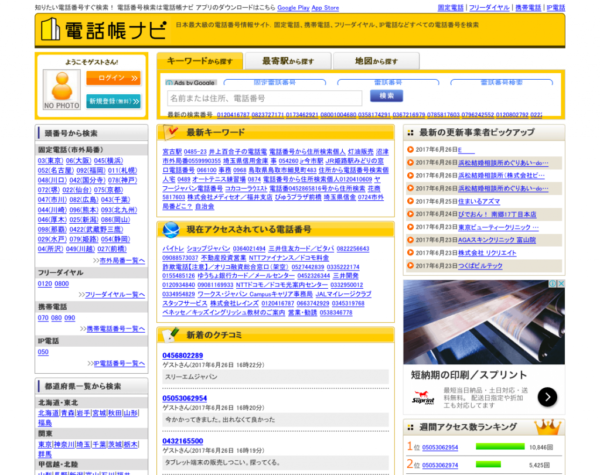Click the globe icon beside 現在アクセスされている電話番号
600x475 pixels.
(x=171, y=230)
